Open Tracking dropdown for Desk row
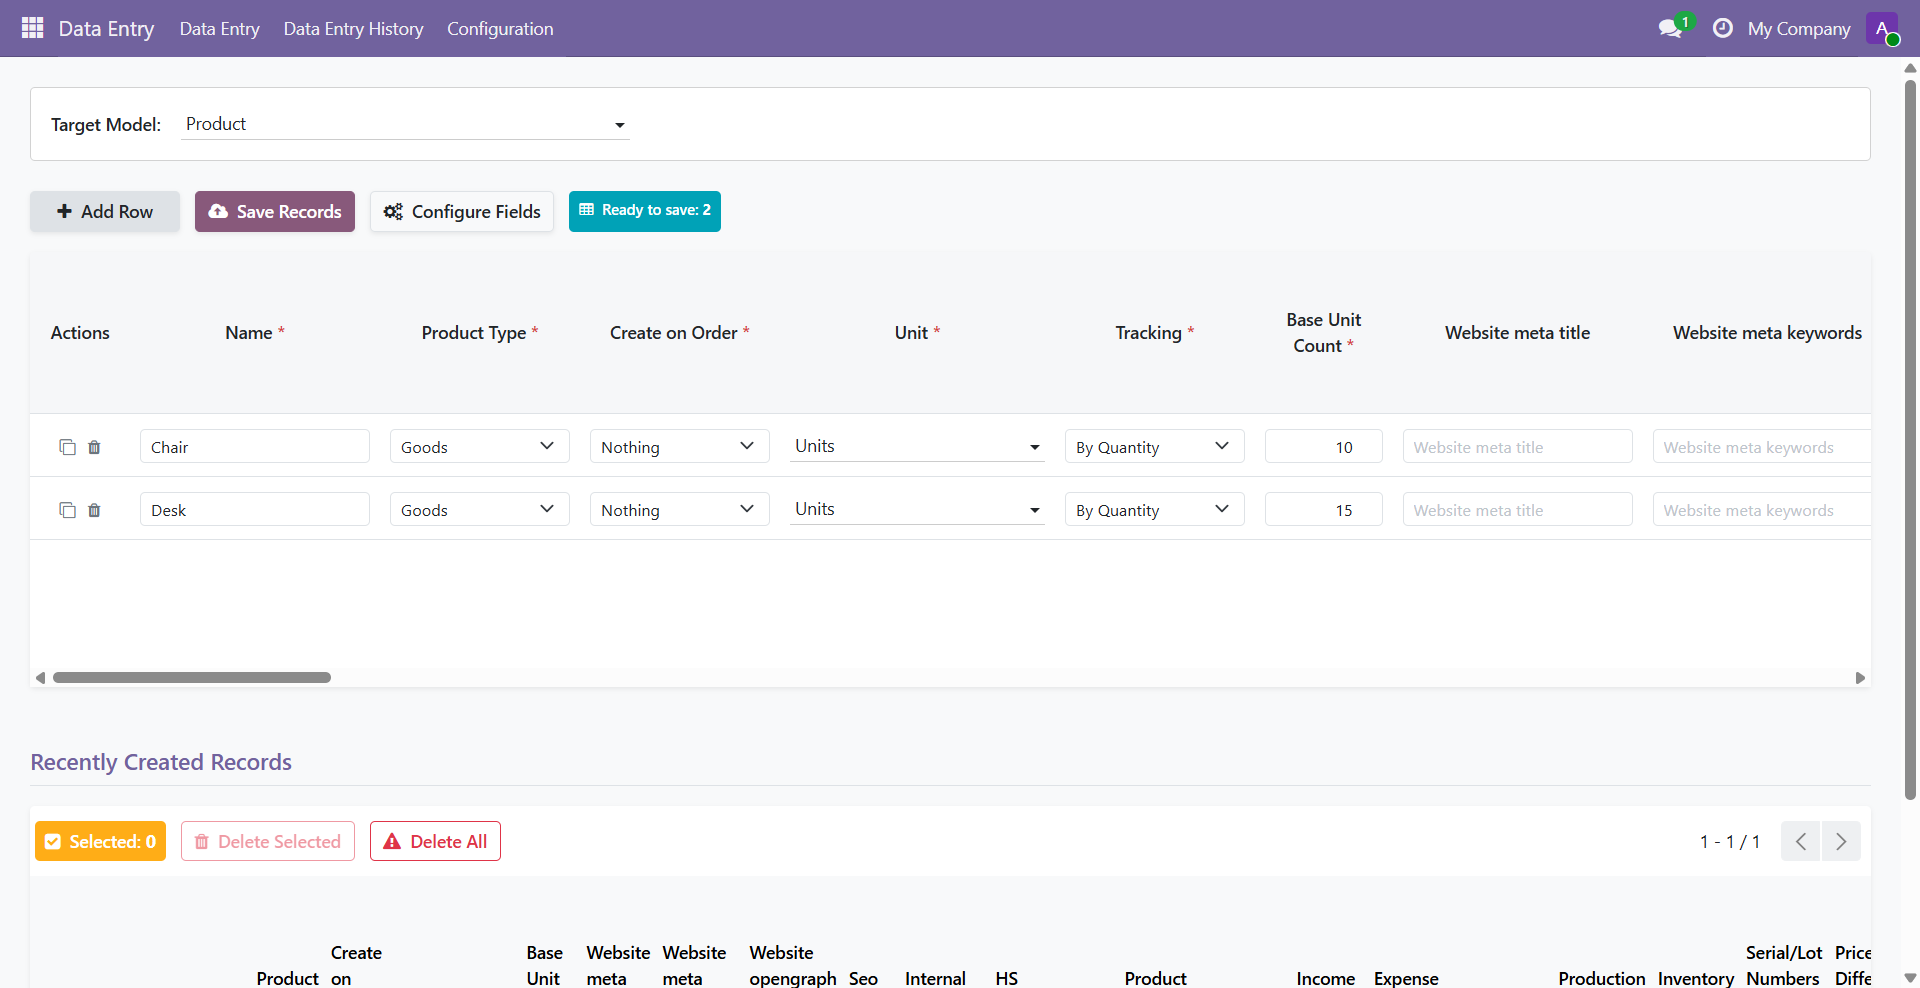Image resolution: width=1920 pixels, height=988 pixels. [1153, 510]
